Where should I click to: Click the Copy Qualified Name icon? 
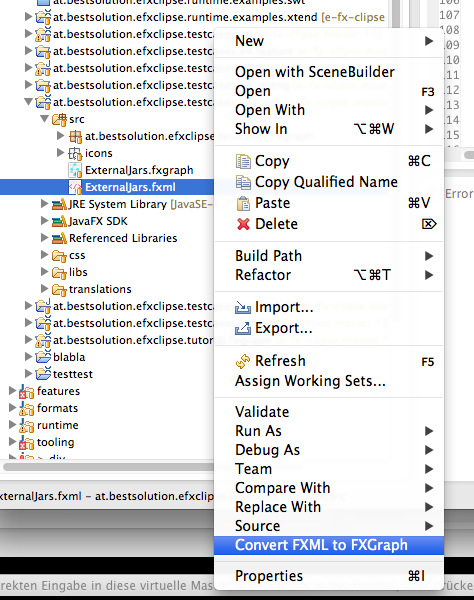tap(243, 182)
